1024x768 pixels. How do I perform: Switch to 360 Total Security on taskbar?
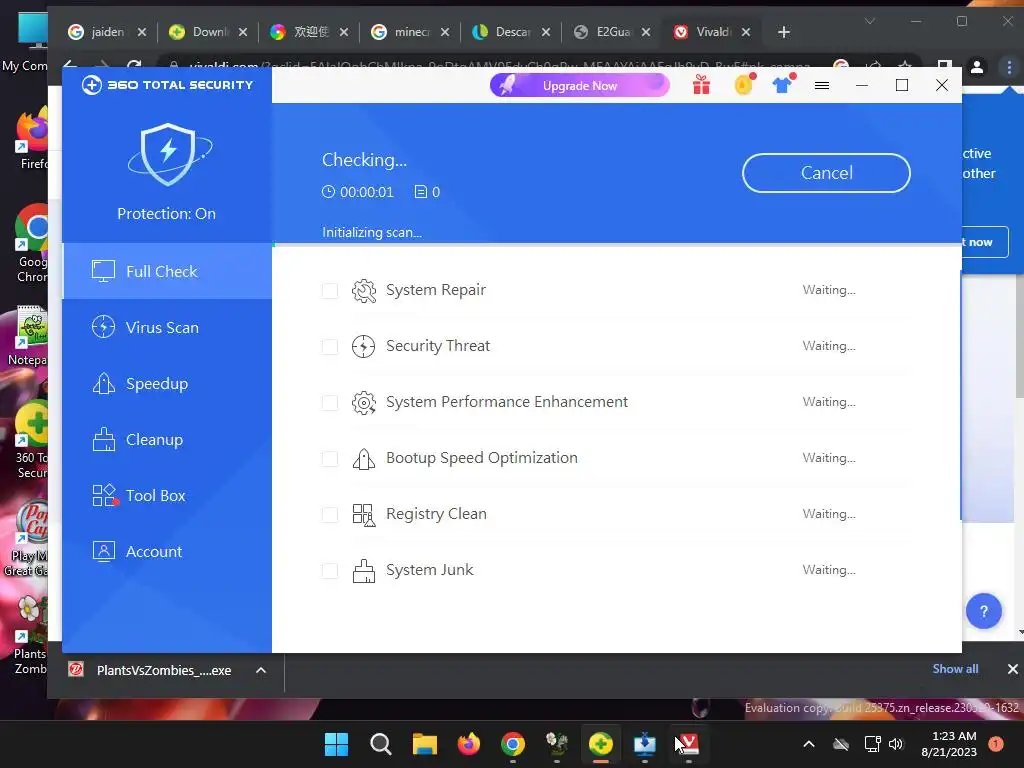pyautogui.click(x=601, y=744)
